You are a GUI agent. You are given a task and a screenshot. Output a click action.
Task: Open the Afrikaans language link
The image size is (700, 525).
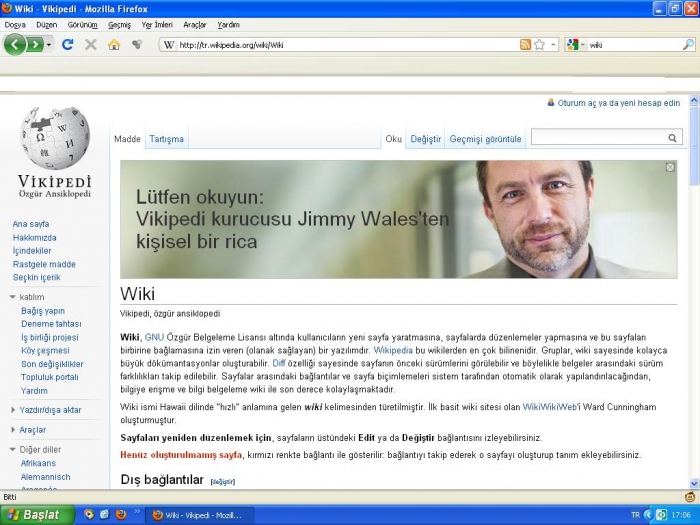(x=38, y=463)
